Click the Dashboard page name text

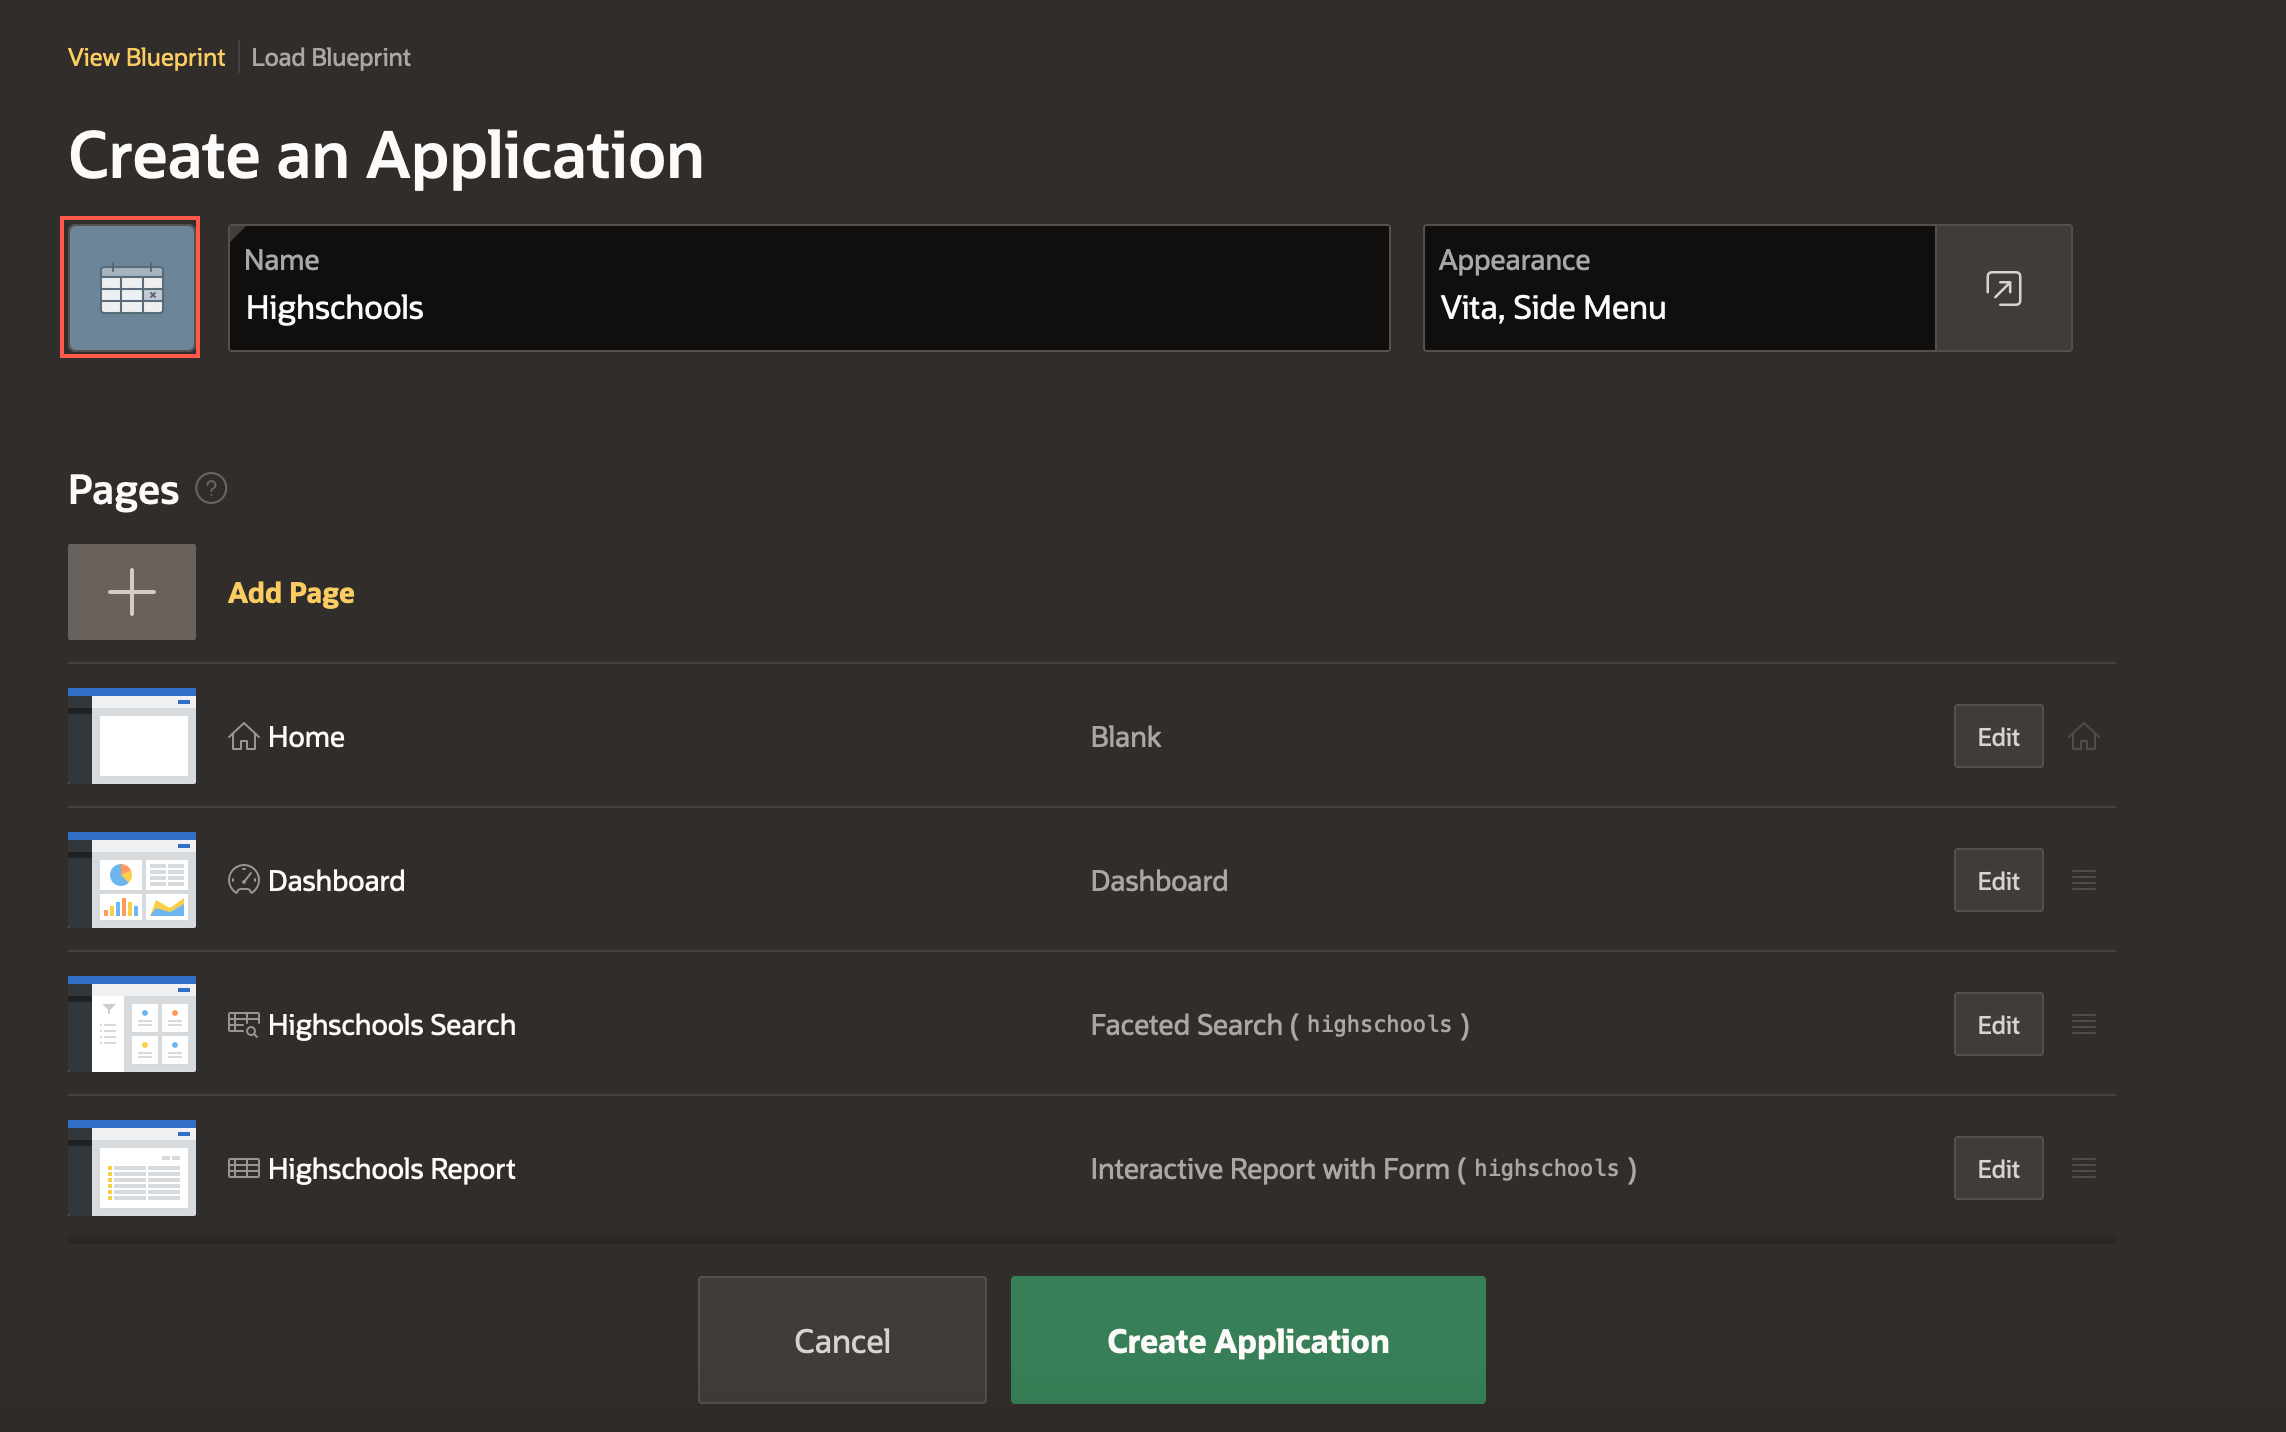pos(336,881)
